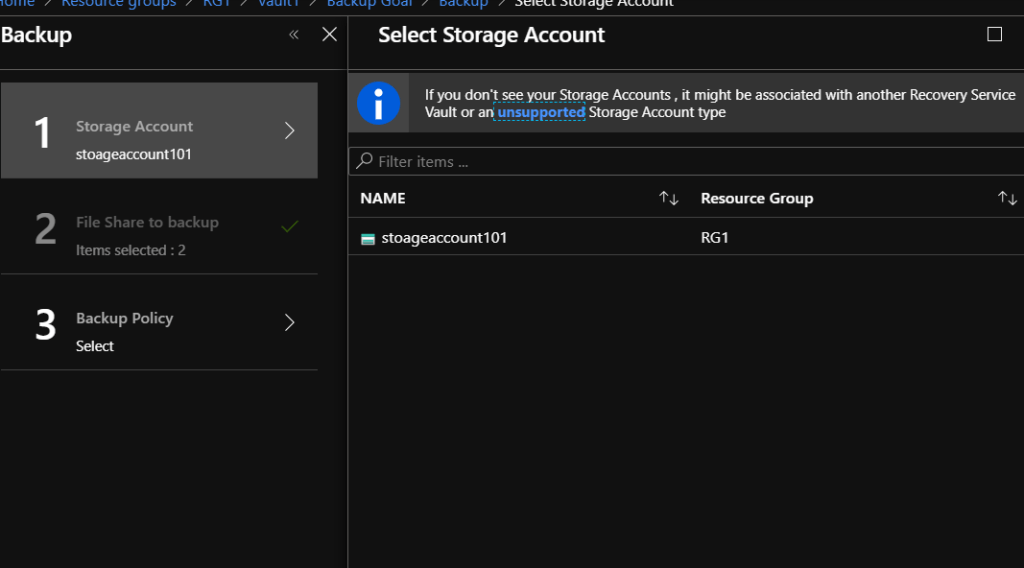Open step 2 File Share to backup
Image resolution: width=1024 pixels, height=568 pixels.
[147, 223]
